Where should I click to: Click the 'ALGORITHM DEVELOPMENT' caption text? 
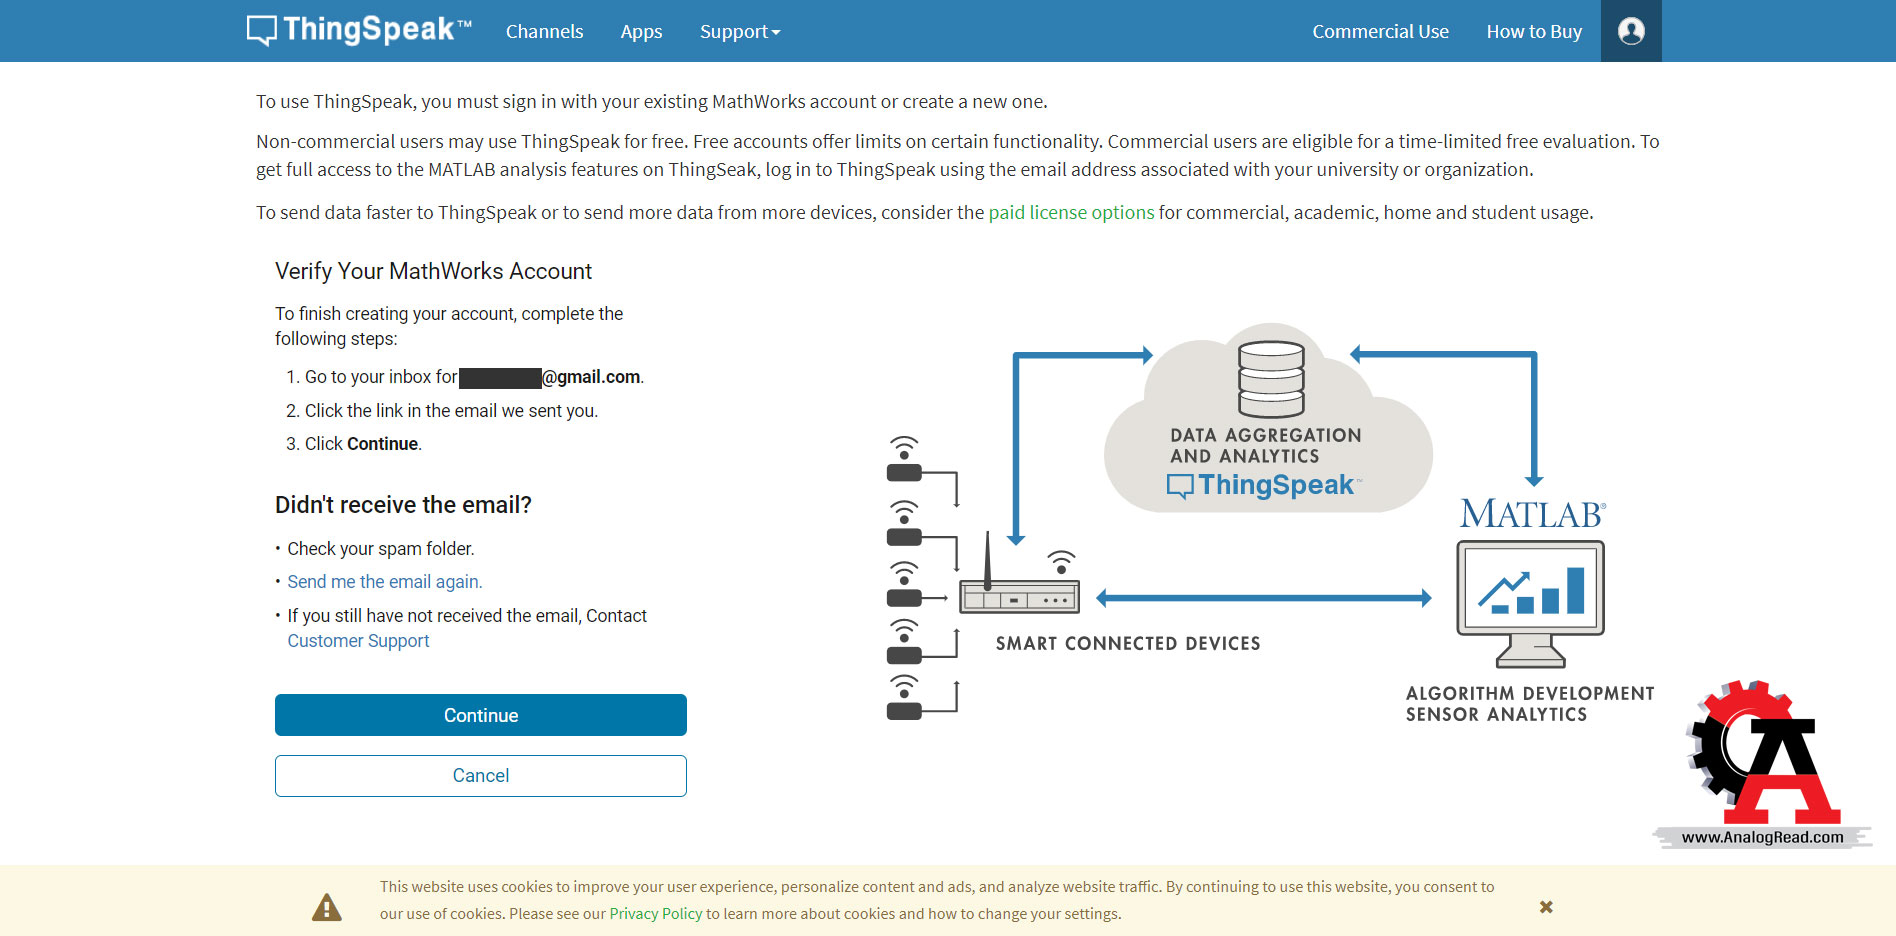(1530, 694)
